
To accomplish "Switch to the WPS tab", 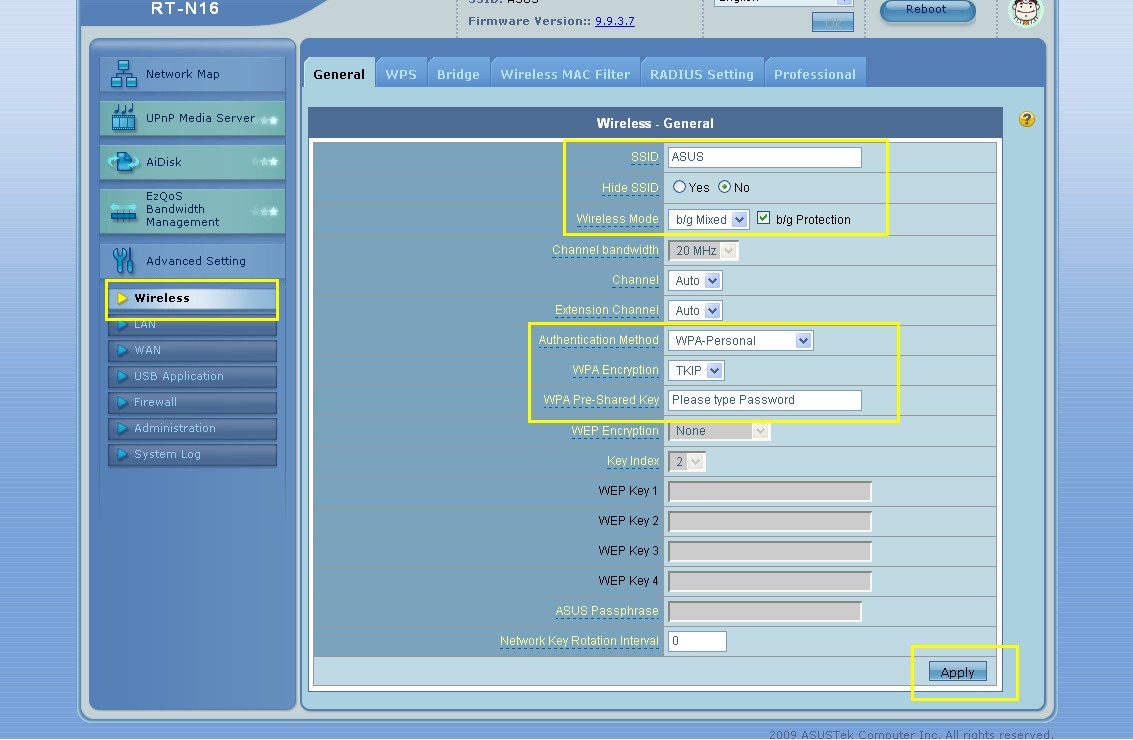I will point(401,74).
